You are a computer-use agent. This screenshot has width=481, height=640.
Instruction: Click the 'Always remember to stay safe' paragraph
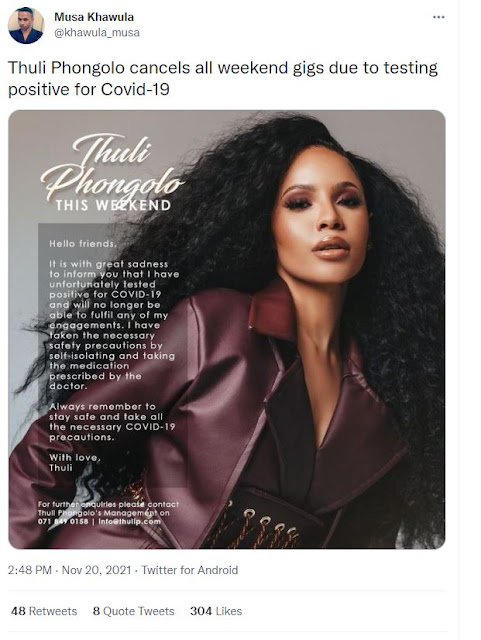112,422
